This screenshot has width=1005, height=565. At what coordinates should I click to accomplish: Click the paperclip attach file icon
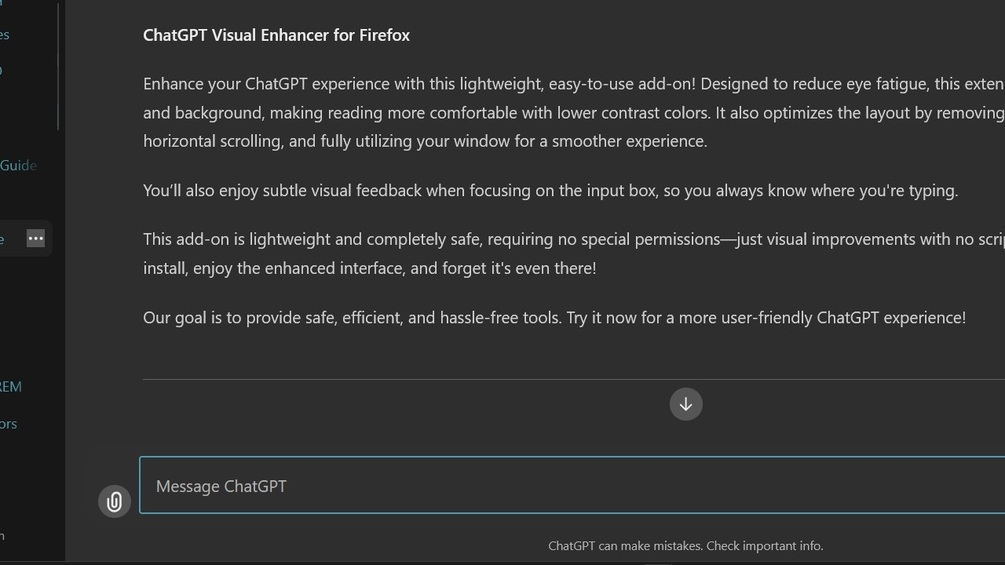(x=114, y=501)
